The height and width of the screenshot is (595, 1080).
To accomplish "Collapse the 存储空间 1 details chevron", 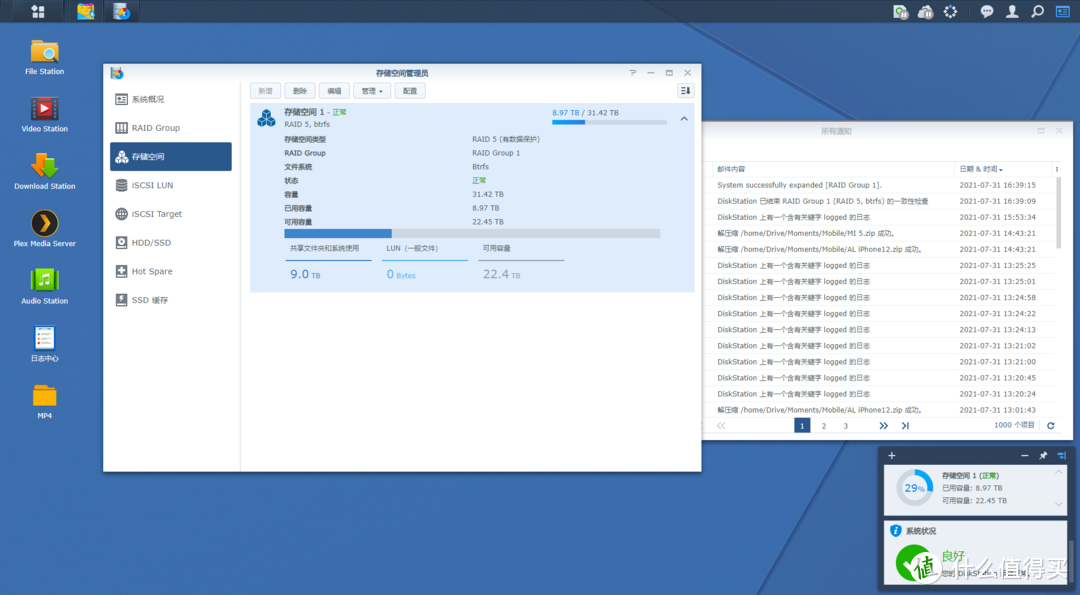I will coord(684,118).
